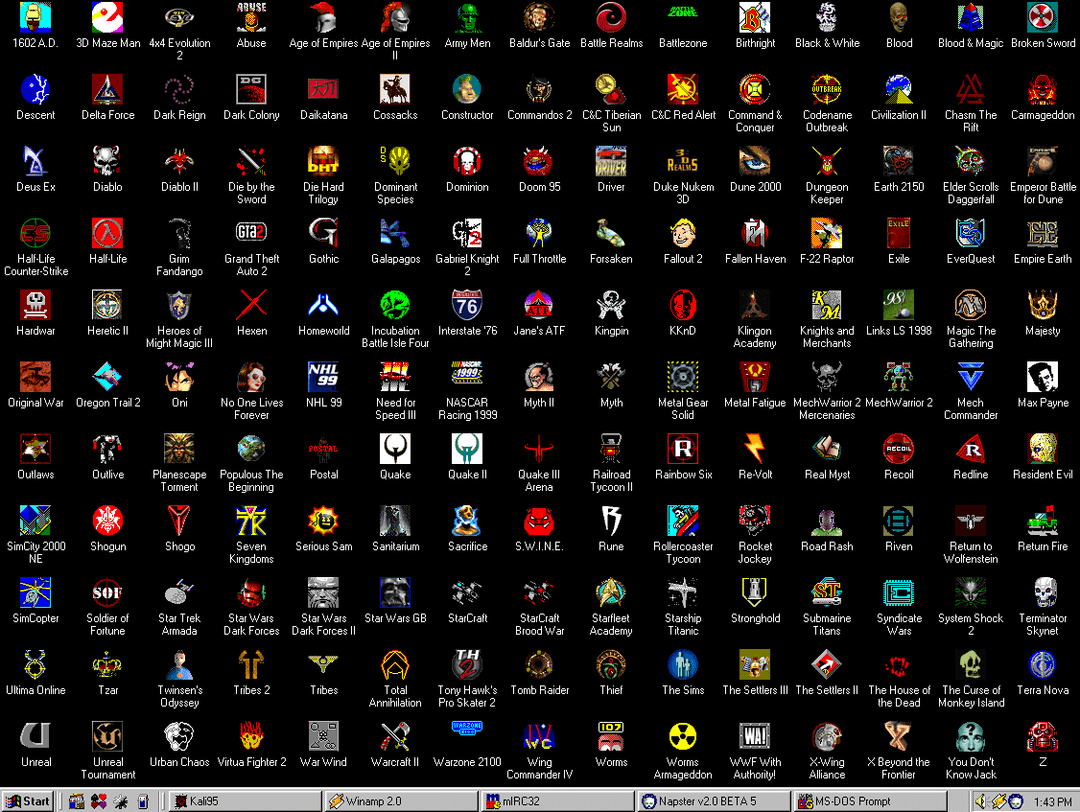Select the Resident Evil icon
This screenshot has height=812, width=1080.
(x=1042, y=448)
